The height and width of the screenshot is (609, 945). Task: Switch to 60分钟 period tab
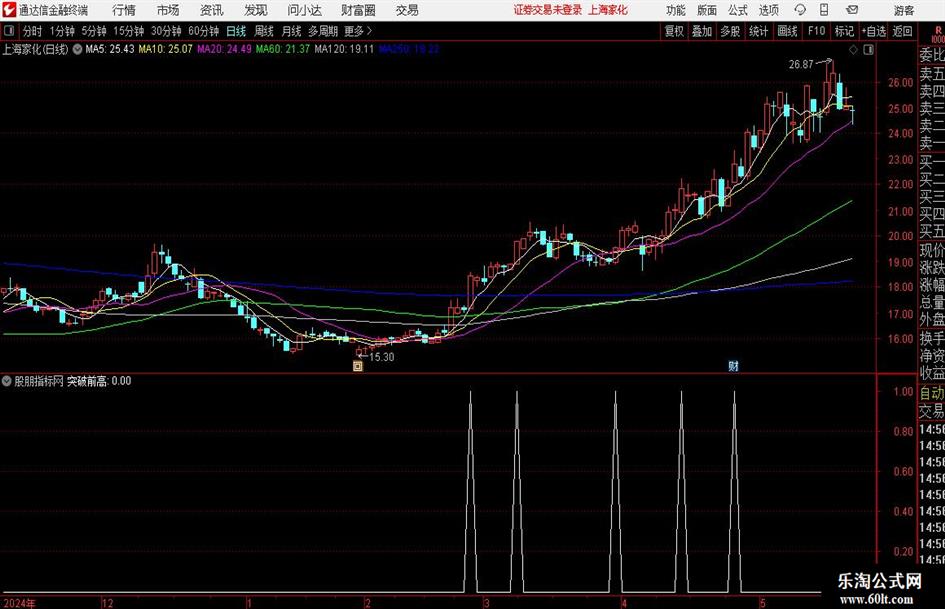click(203, 31)
